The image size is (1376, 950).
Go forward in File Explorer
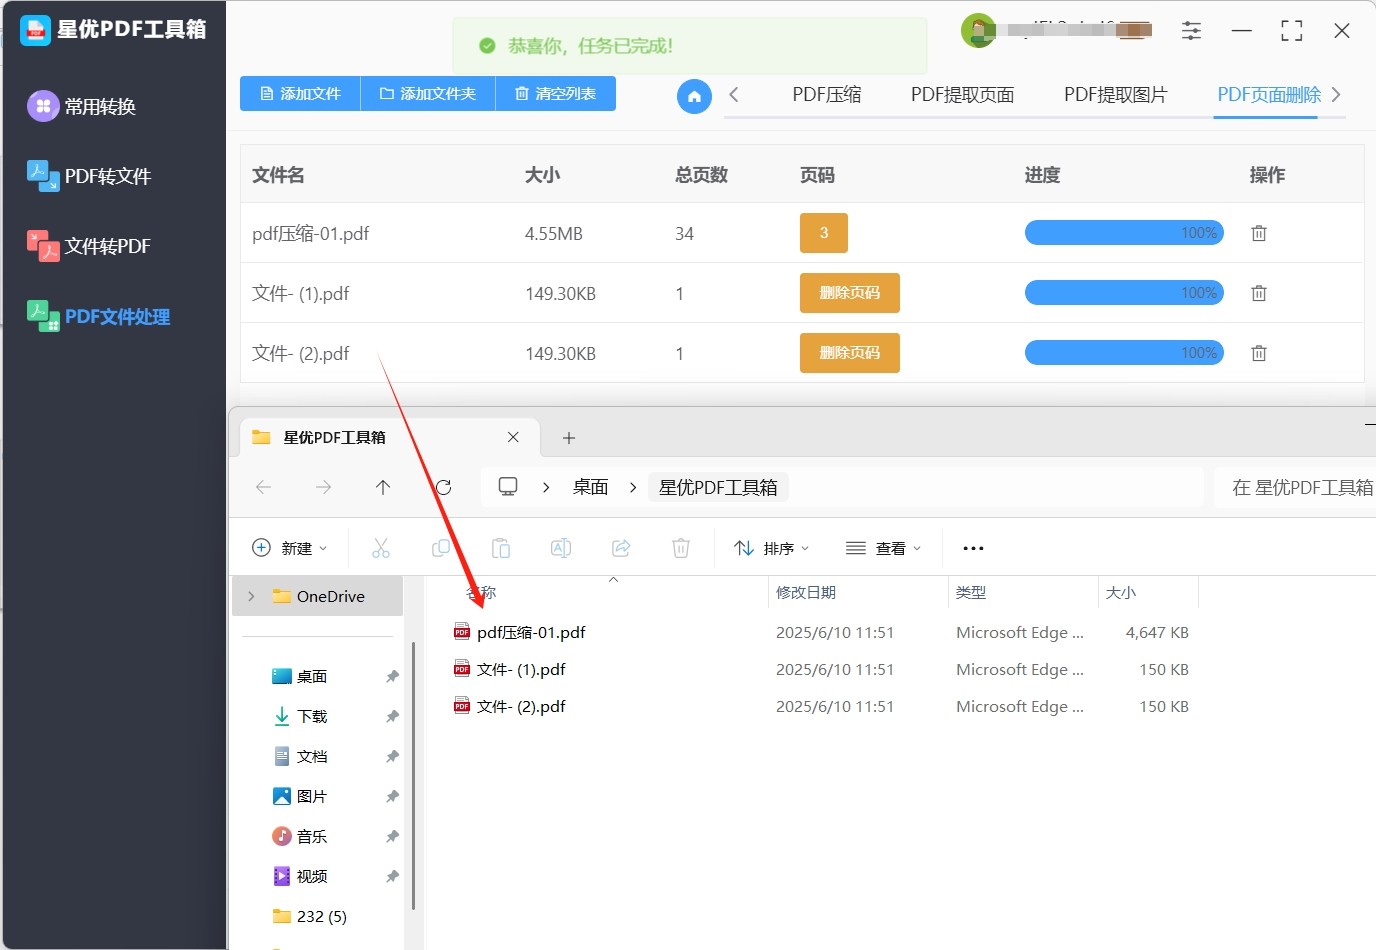[x=323, y=487]
